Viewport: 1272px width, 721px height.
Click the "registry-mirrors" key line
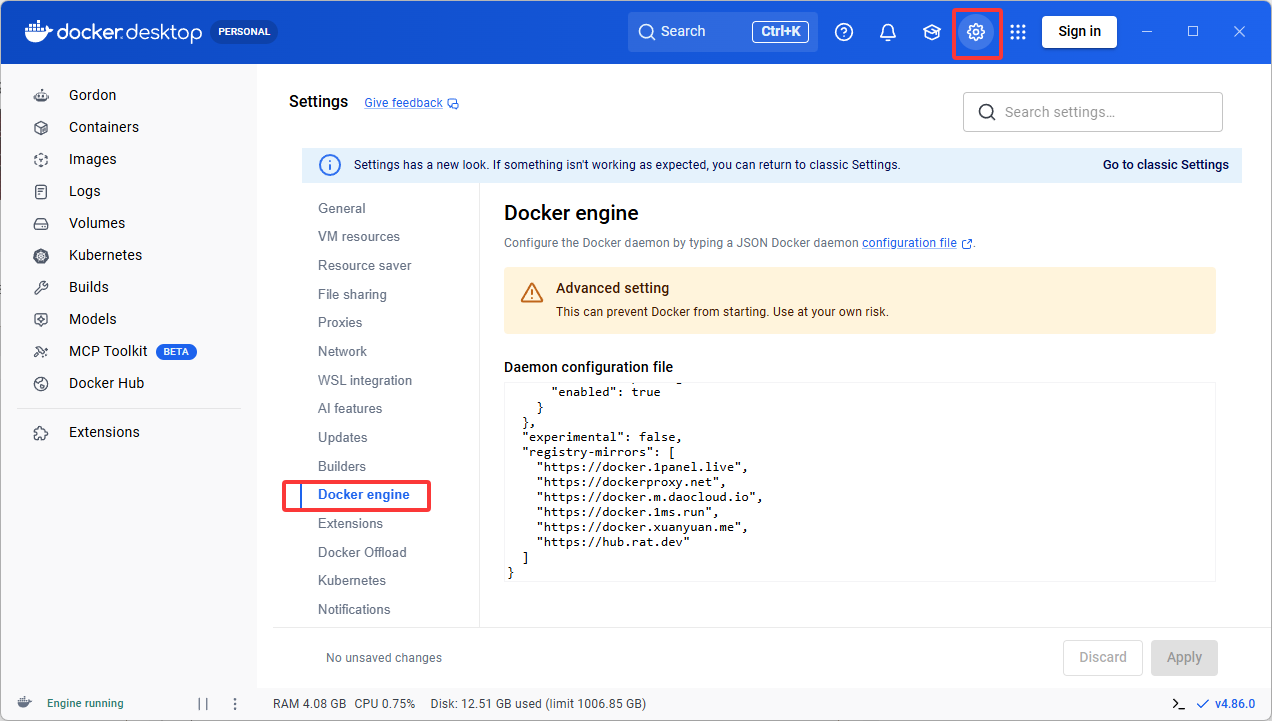[599, 452]
